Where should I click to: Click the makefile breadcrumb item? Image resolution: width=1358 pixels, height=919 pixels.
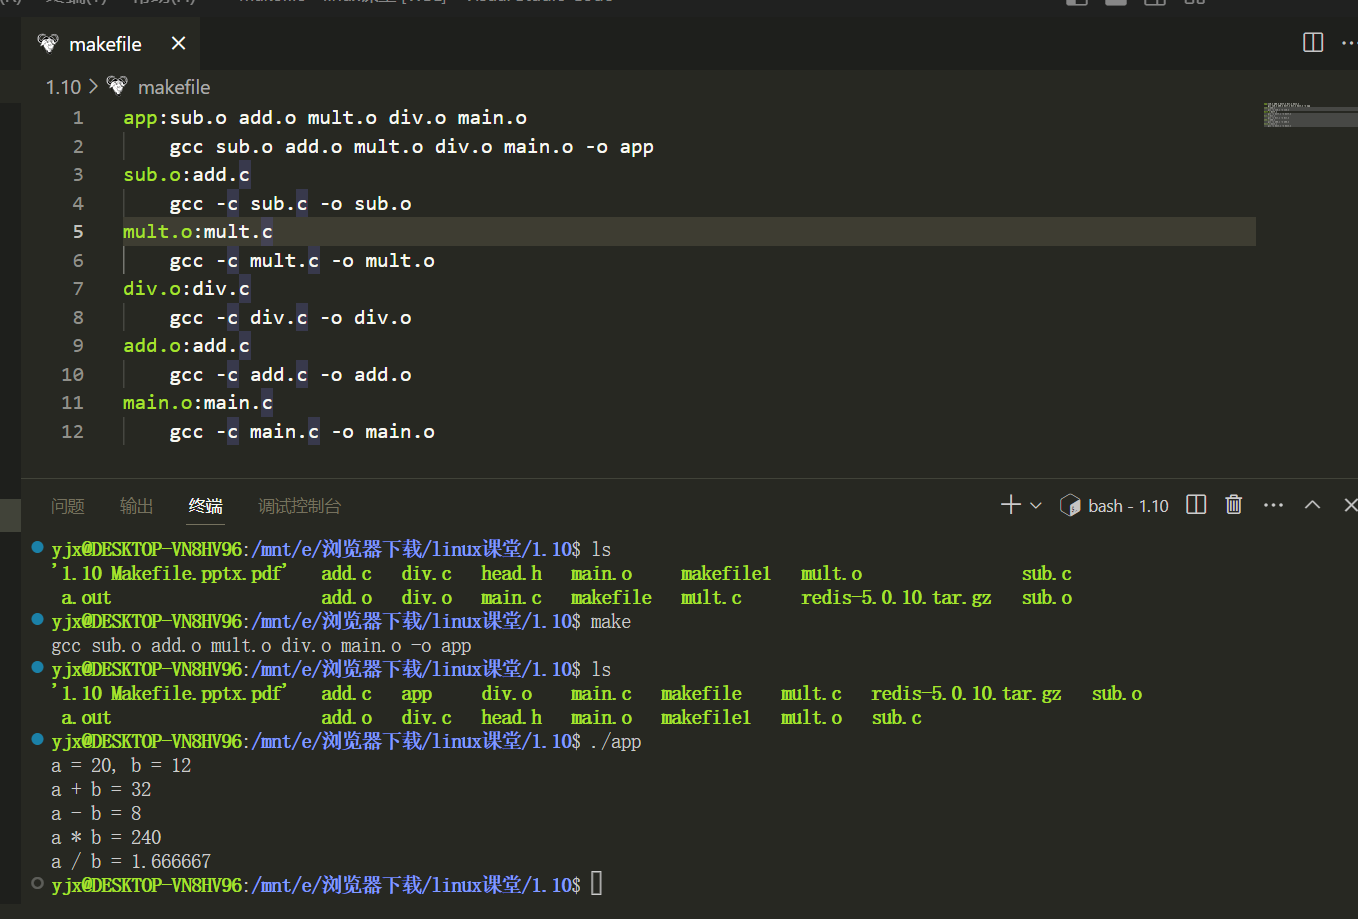coord(174,87)
